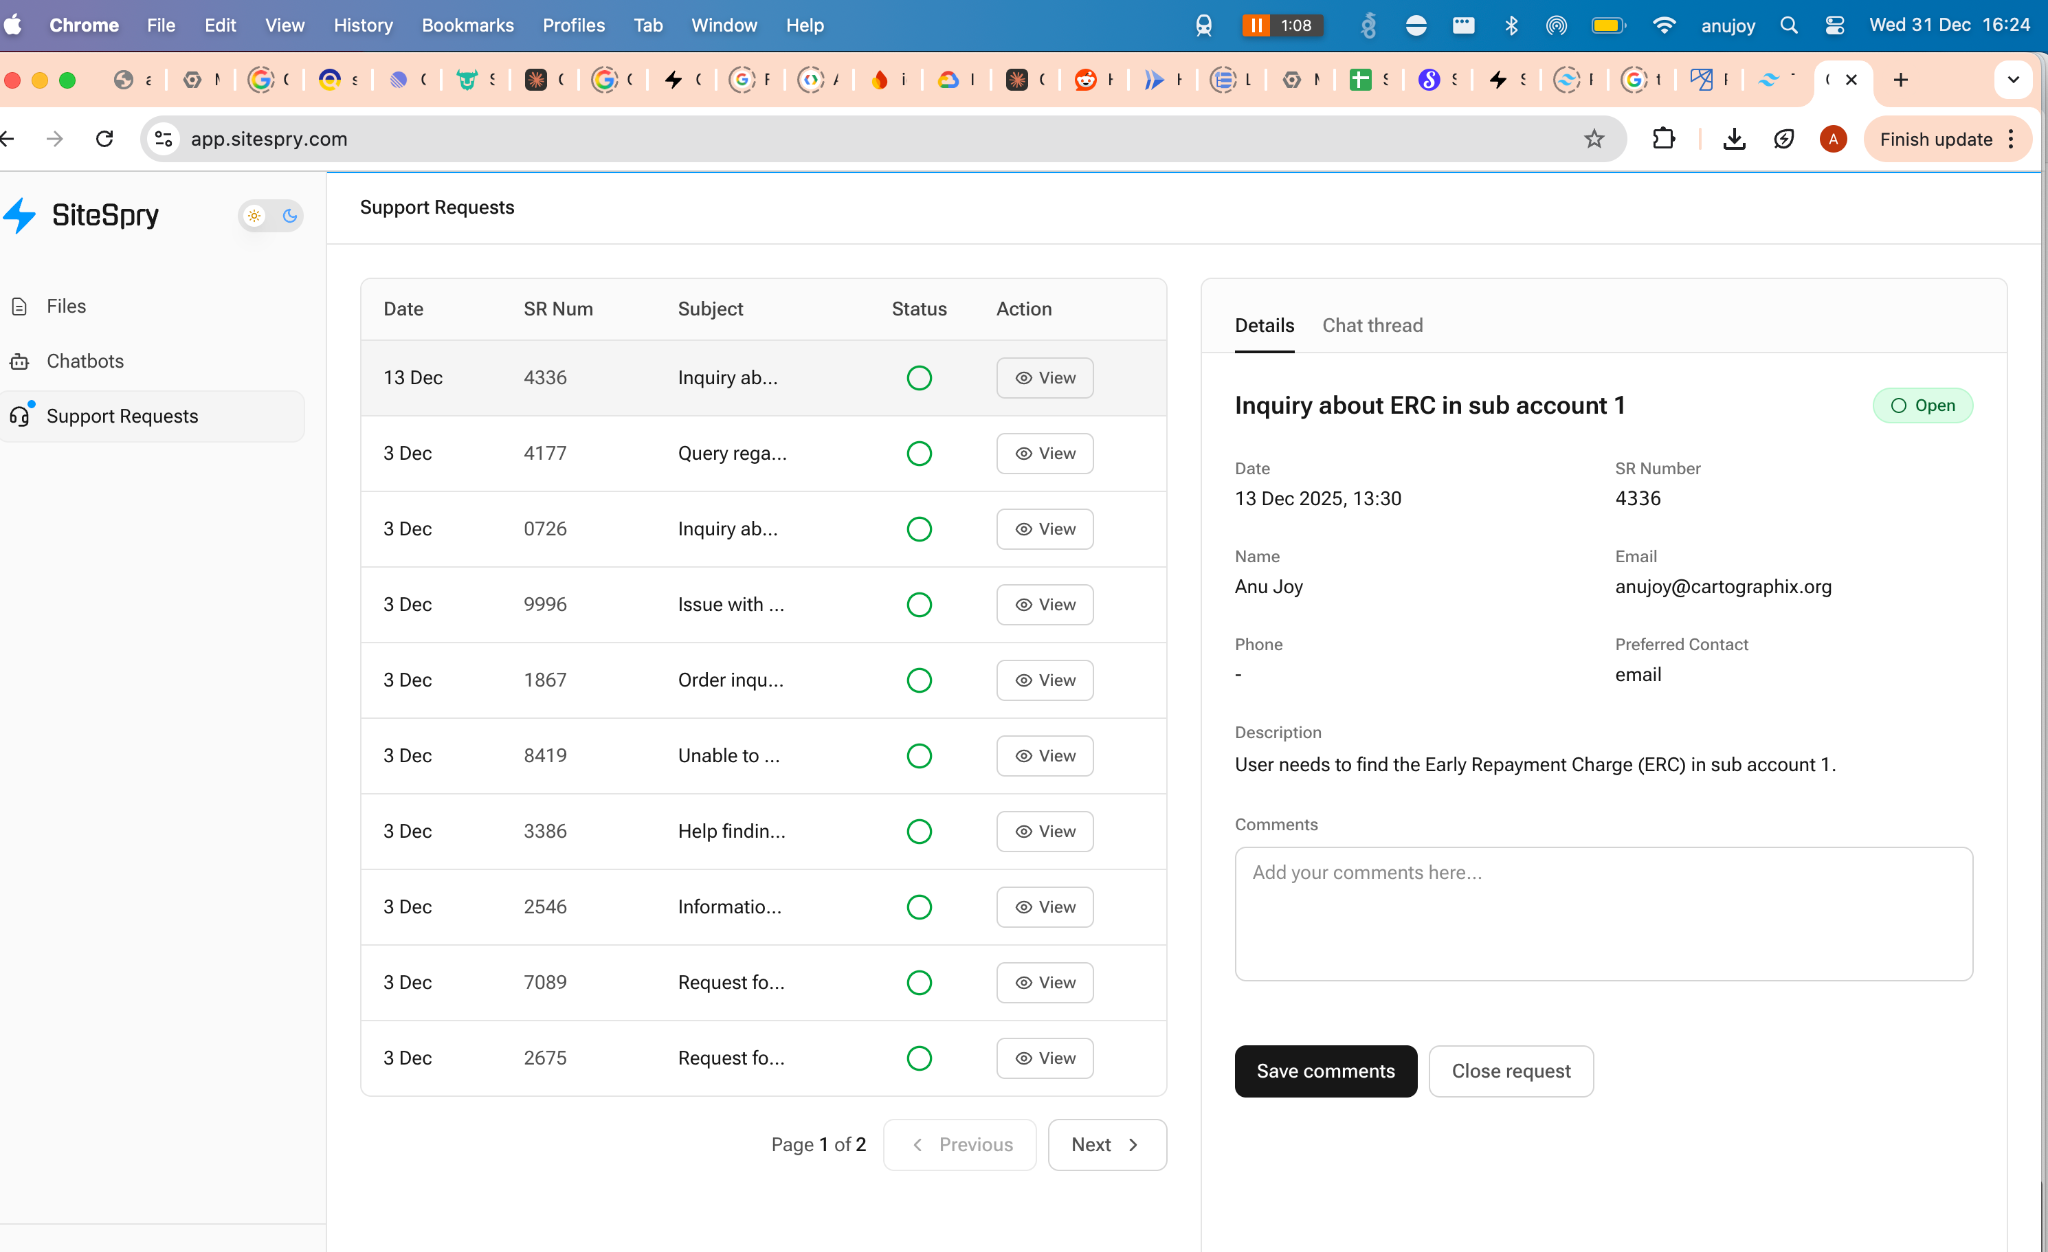
Task: Click the comments text area
Action: click(x=1603, y=913)
